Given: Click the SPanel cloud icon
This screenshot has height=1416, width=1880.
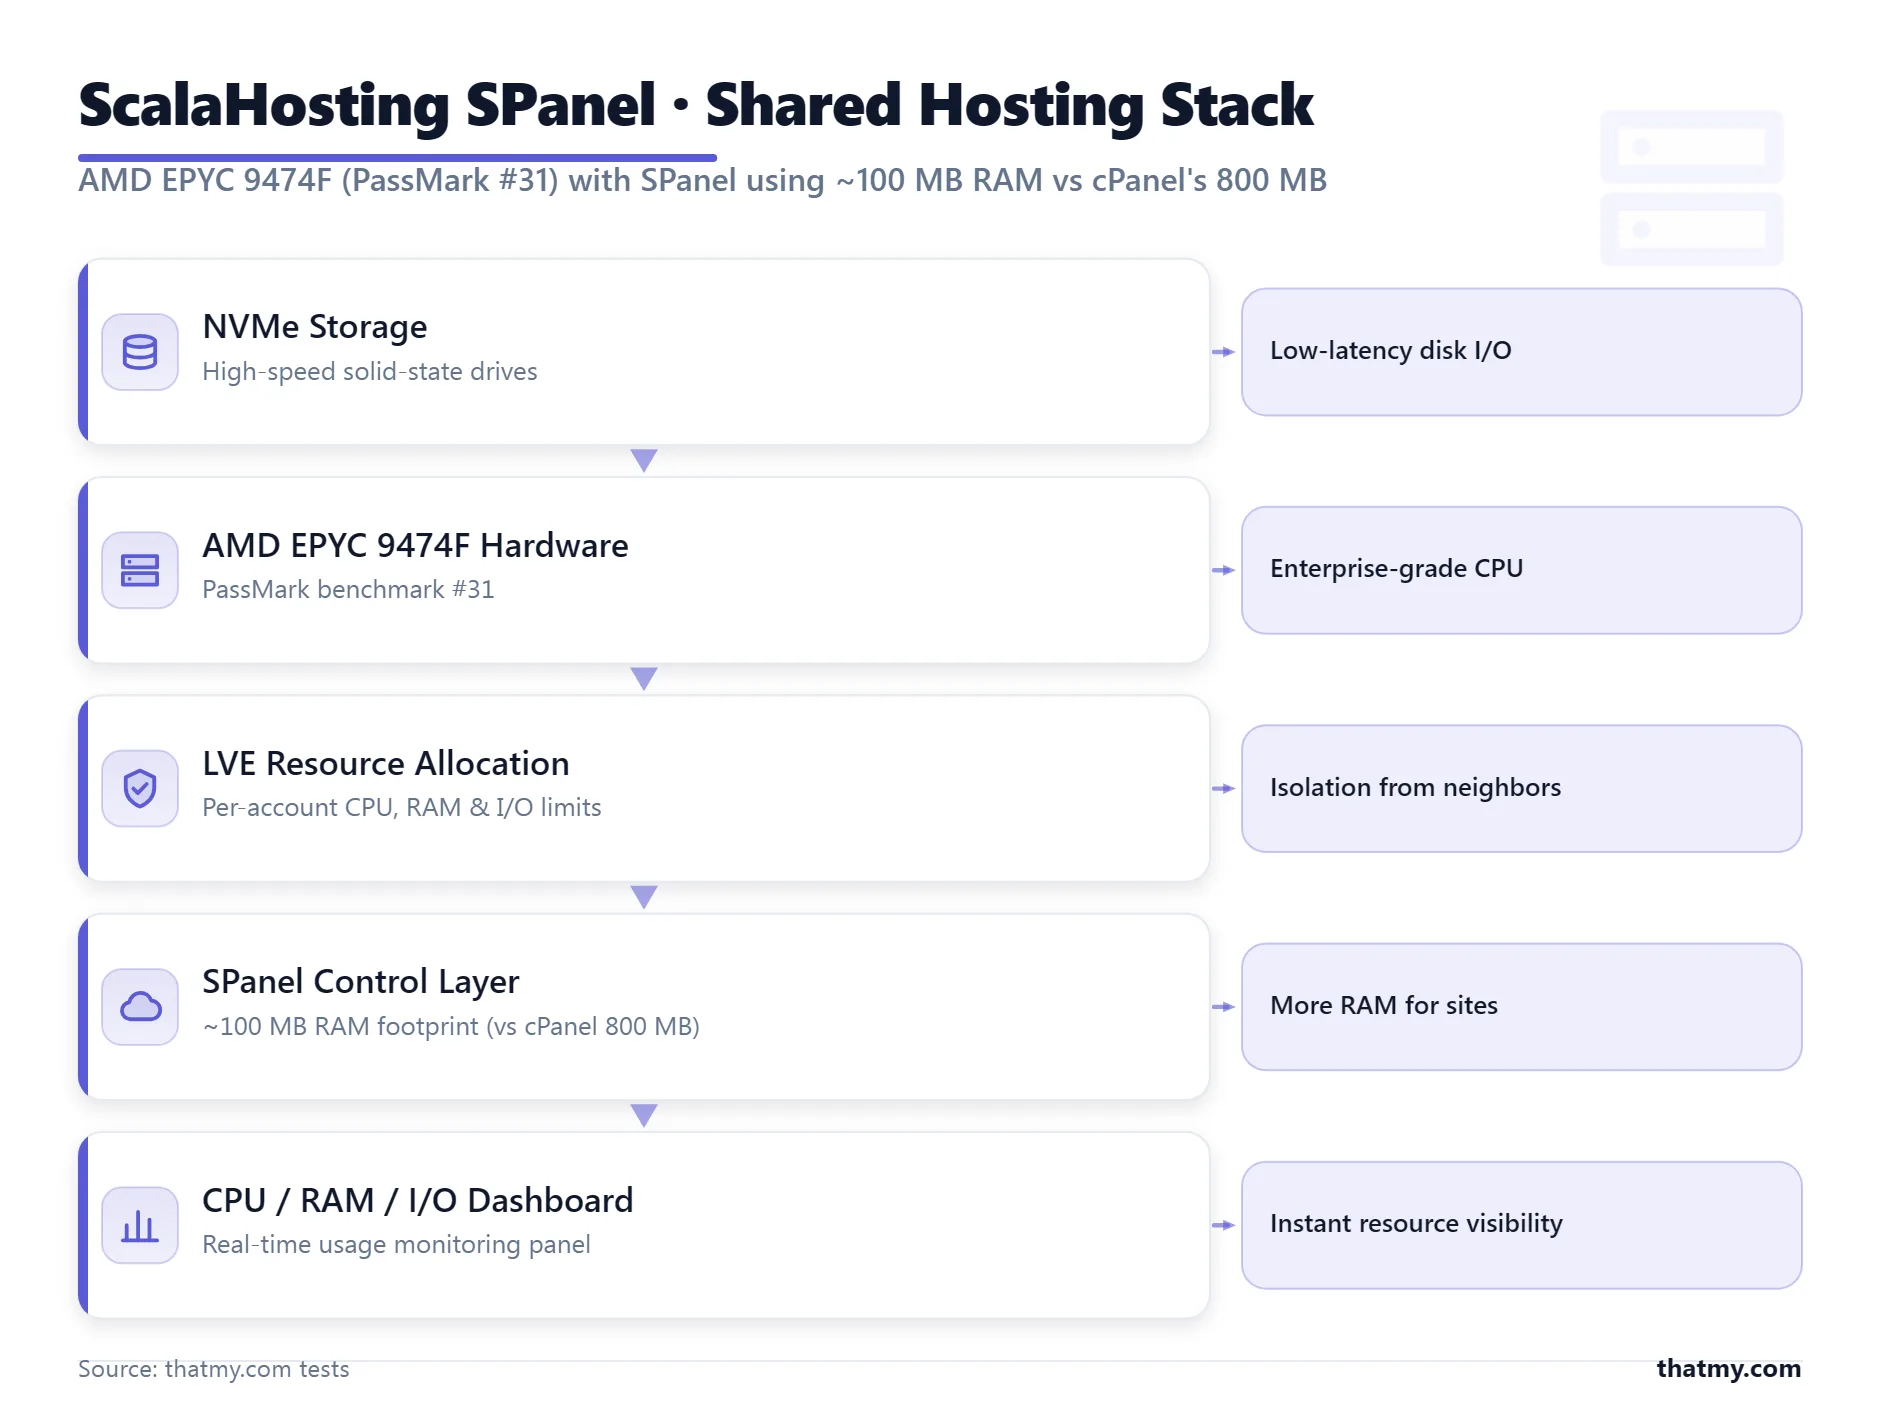Looking at the screenshot, I should point(140,1007).
